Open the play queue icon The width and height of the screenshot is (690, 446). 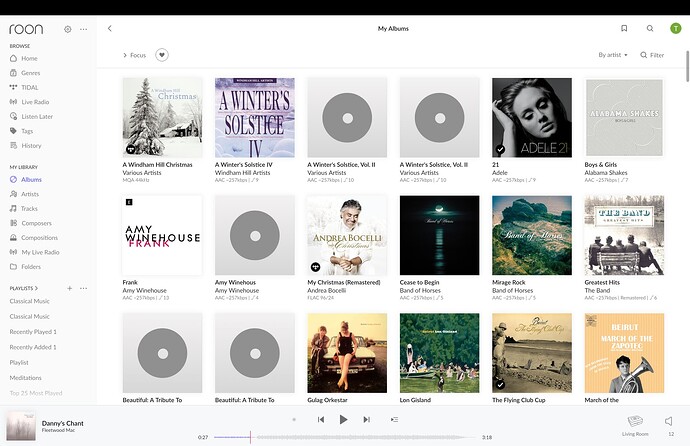point(394,420)
